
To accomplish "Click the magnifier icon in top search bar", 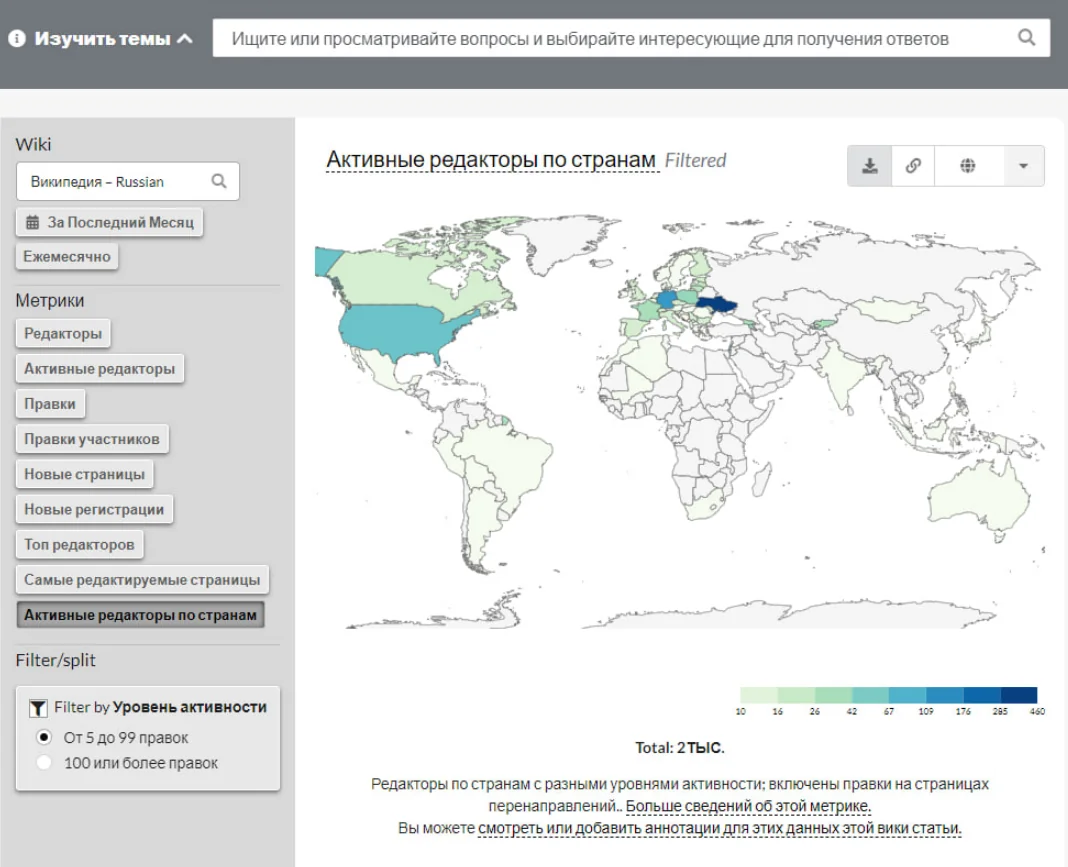I will point(1026,38).
